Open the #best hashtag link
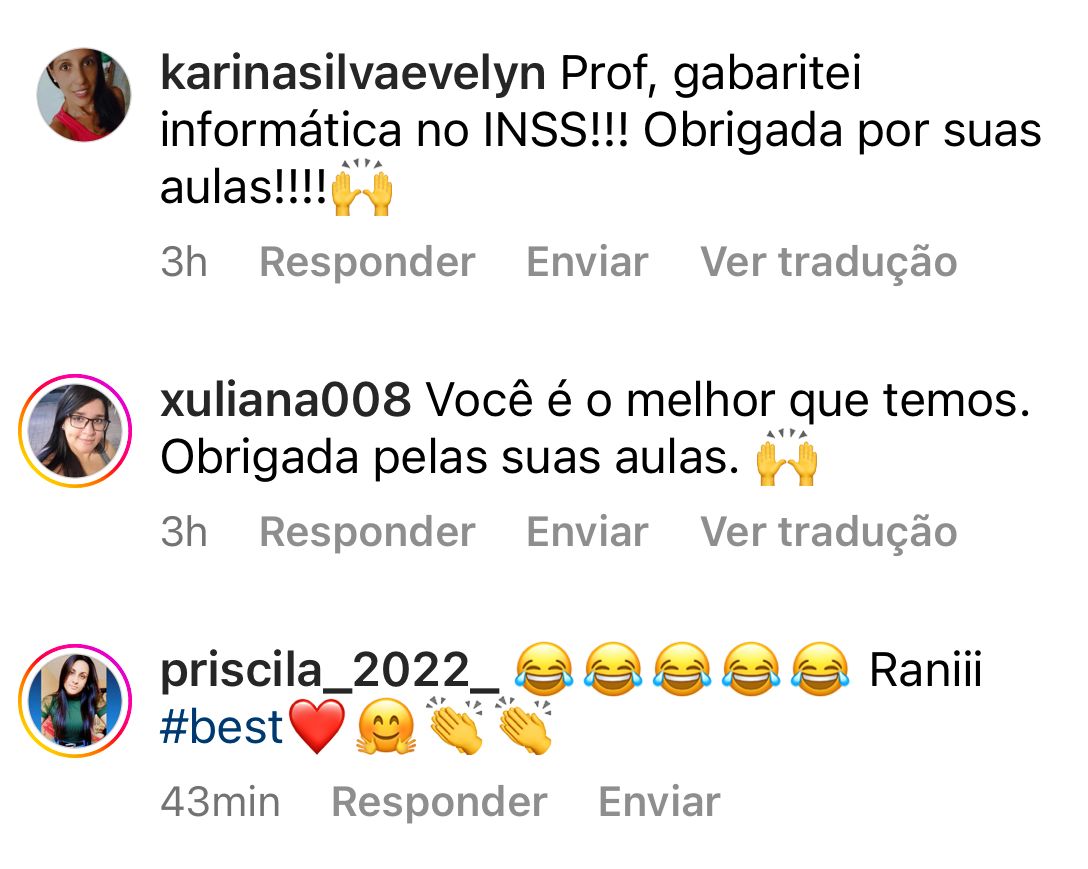 click(221, 727)
